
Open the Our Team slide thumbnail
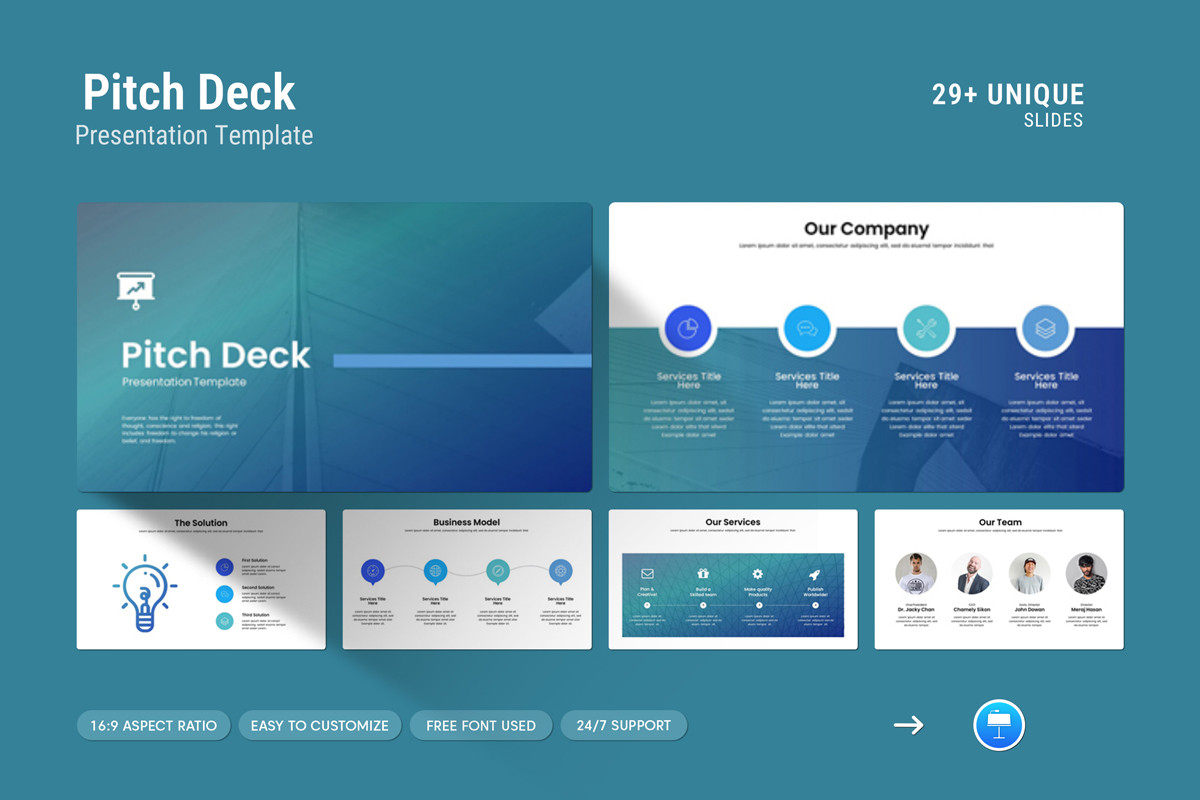tap(999, 579)
